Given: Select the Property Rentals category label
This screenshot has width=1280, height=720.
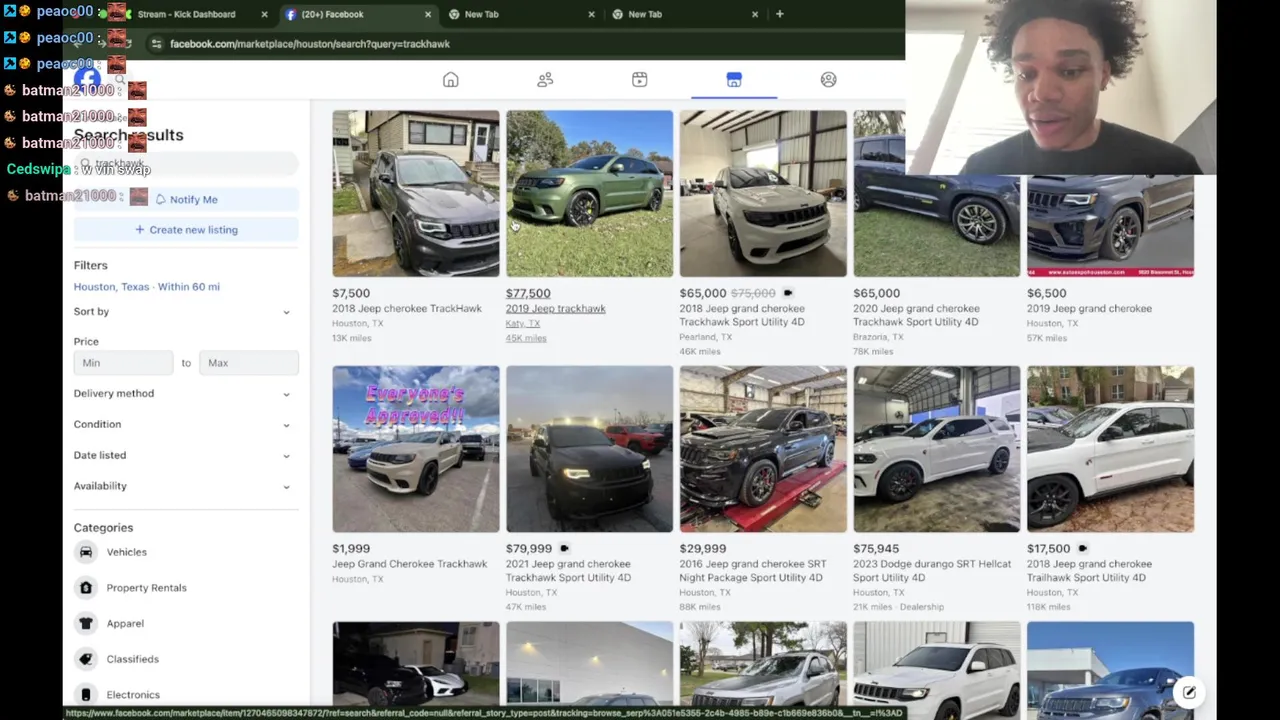Looking at the screenshot, I should point(147,588).
